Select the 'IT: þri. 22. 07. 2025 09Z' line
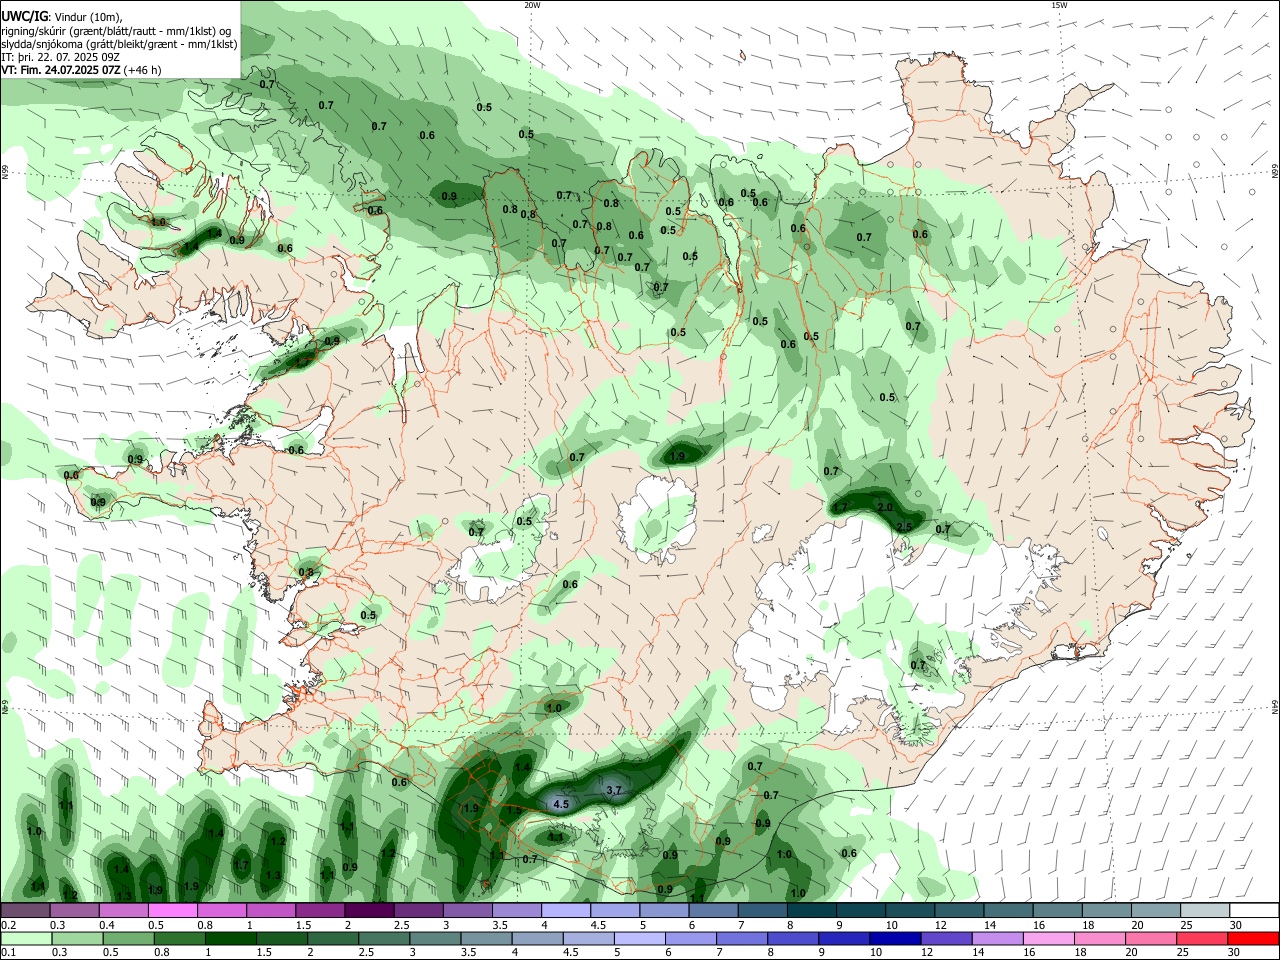The height and width of the screenshot is (960, 1280). pos(61,58)
